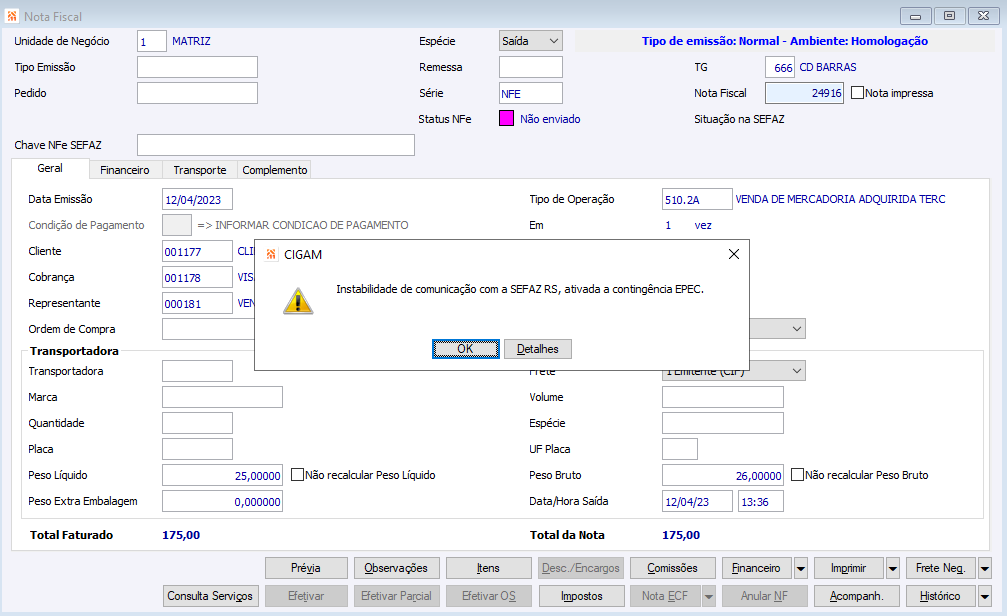Click the UF Placa field

pyautogui.click(x=679, y=449)
